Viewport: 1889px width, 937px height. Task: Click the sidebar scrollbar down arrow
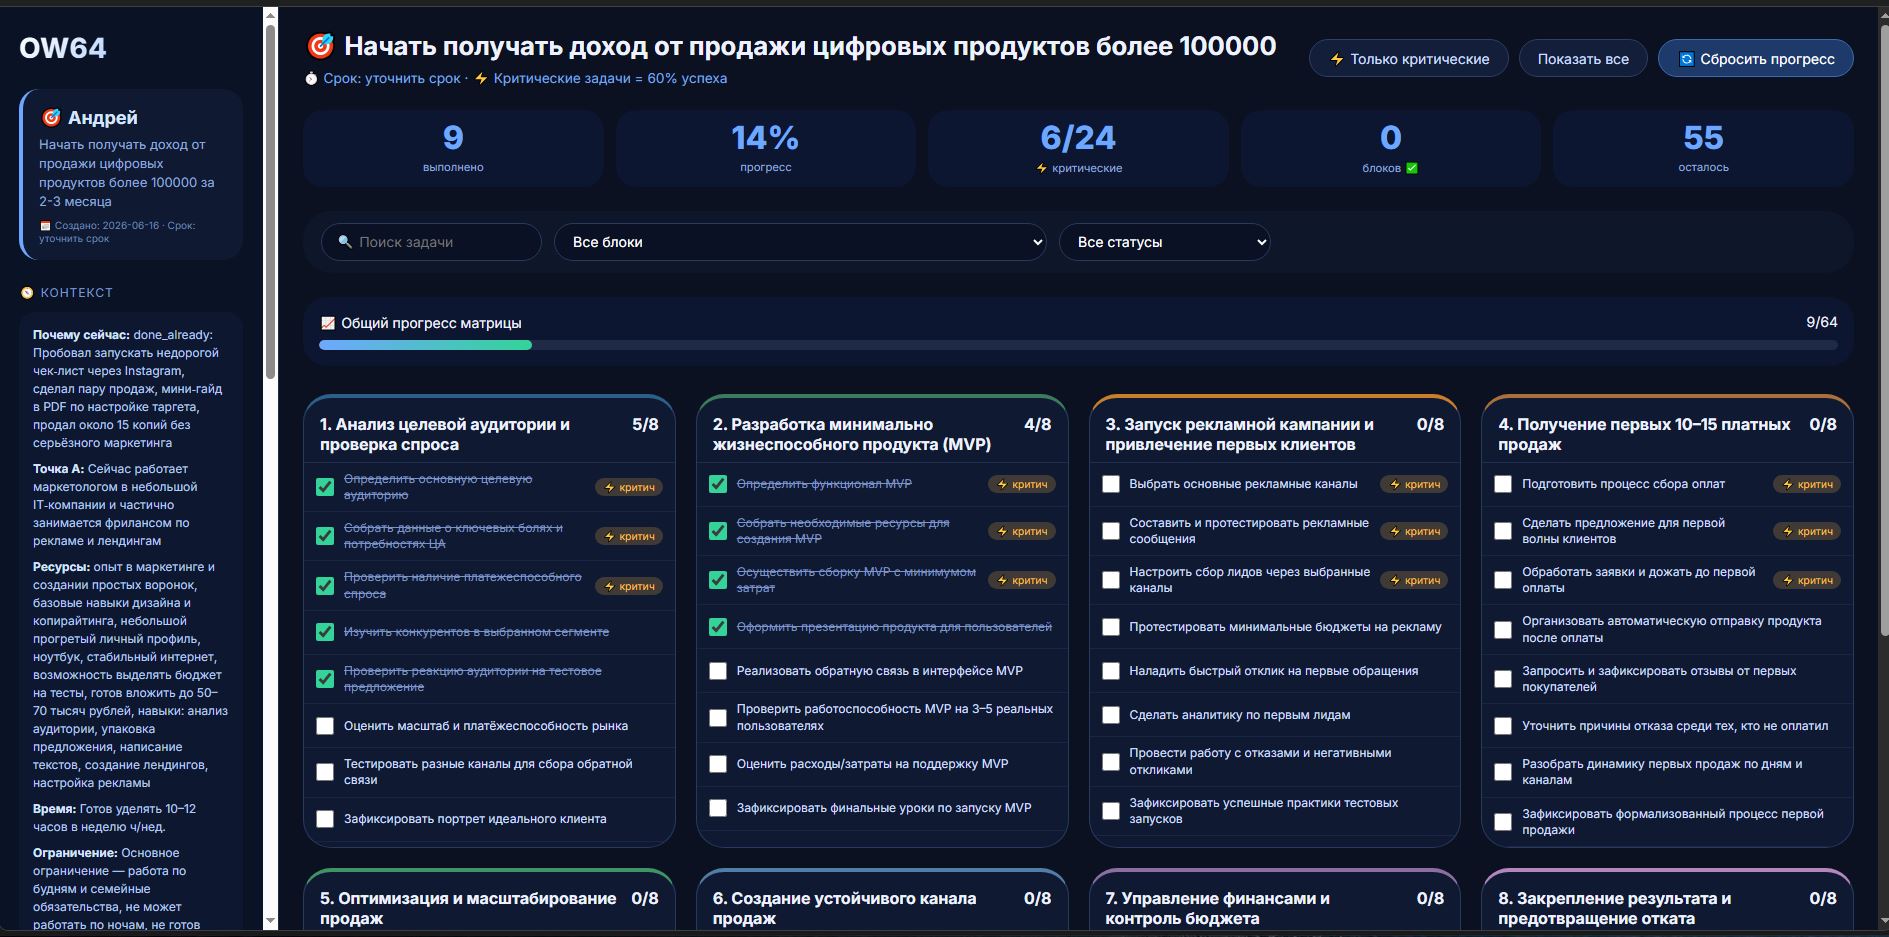pos(270,921)
